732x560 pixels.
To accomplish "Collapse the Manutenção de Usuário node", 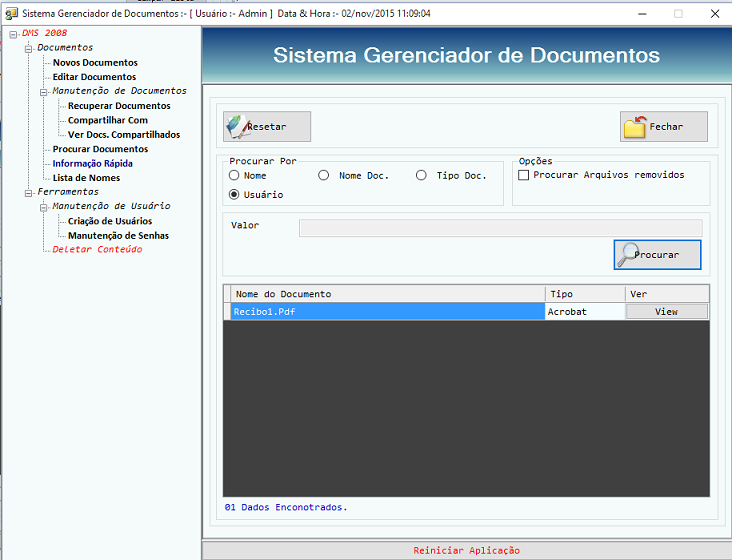I will point(43,207).
